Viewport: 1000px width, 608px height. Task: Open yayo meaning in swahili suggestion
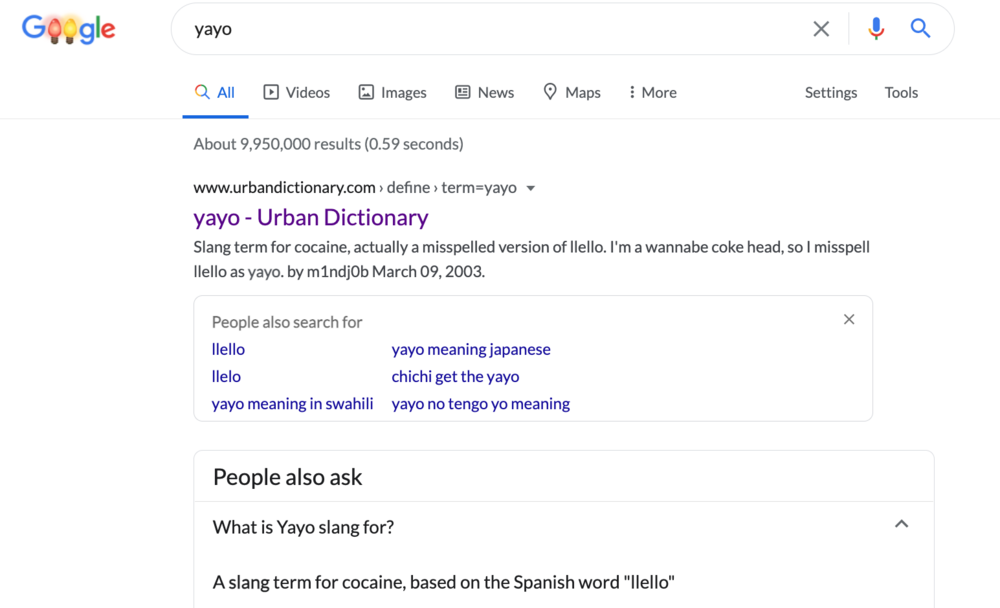pos(293,404)
